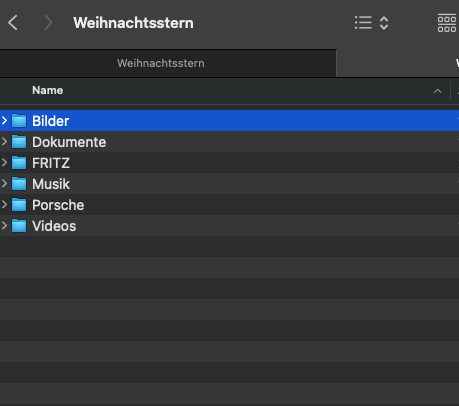The image size is (459, 406).
Task: Select the Videos folder row
Action: coord(229,226)
